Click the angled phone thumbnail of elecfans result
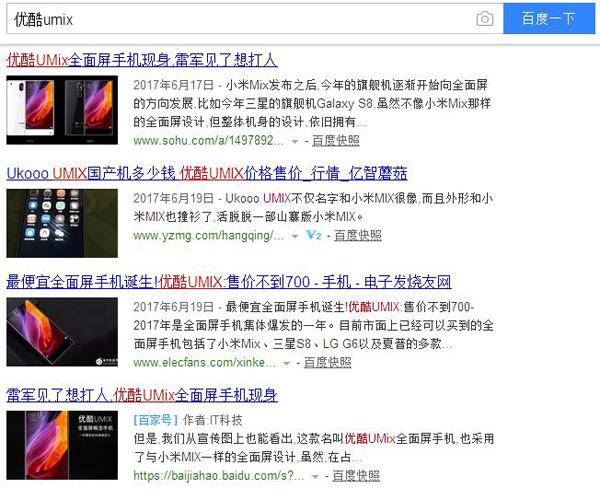600x500 pixels. tap(62, 332)
